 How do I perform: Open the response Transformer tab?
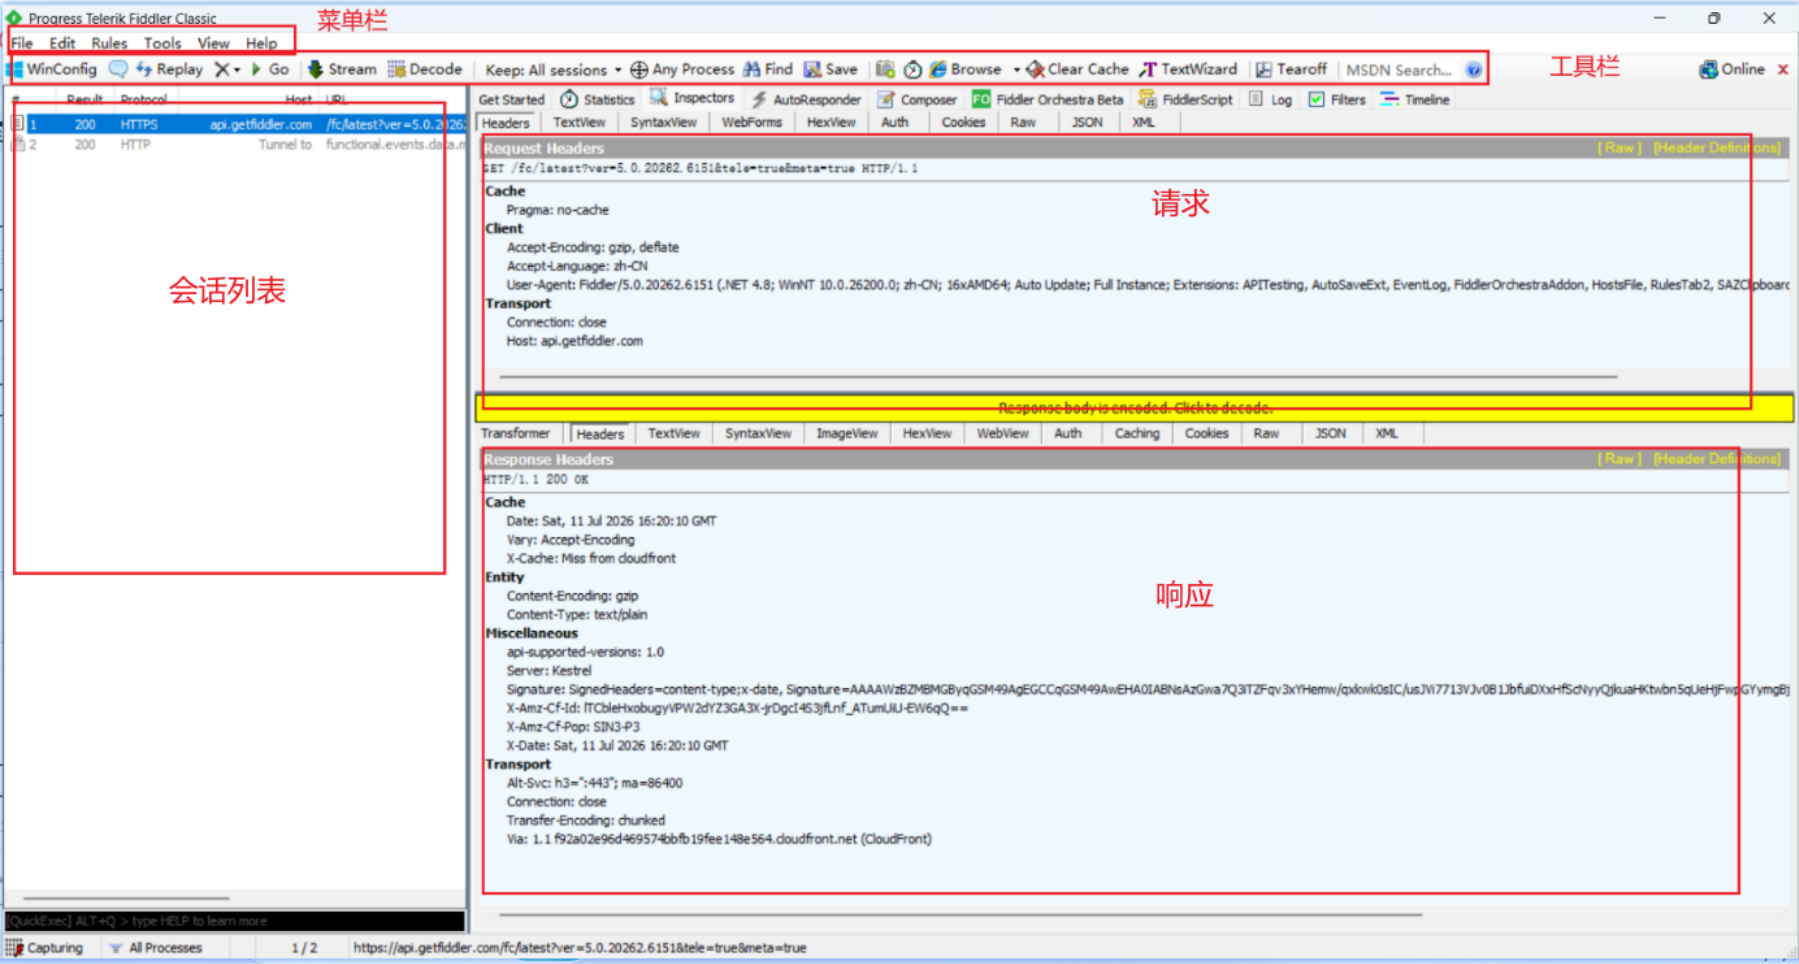(515, 433)
